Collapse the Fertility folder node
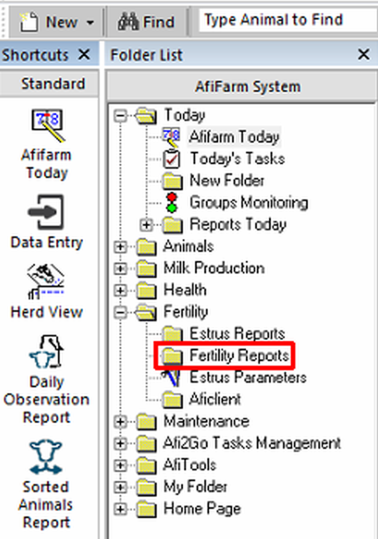378x539 pixels. pyautogui.click(x=120, y=312)
